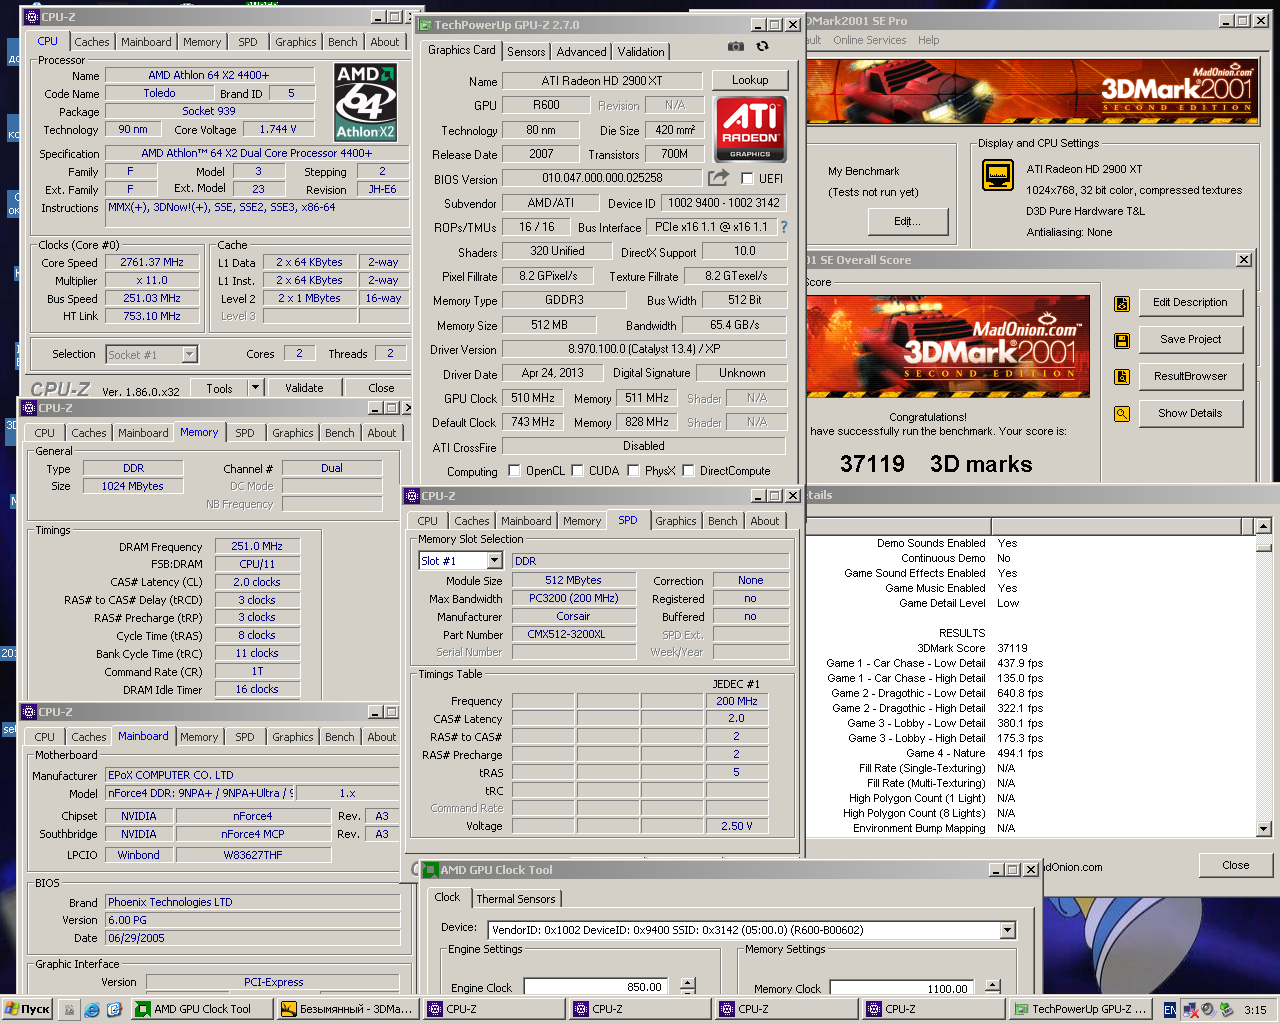Click the Bus Interface question mark icon
The width and height of the screenshot is (1280, 1024).
pyautogui.click(x=784, y=227)
